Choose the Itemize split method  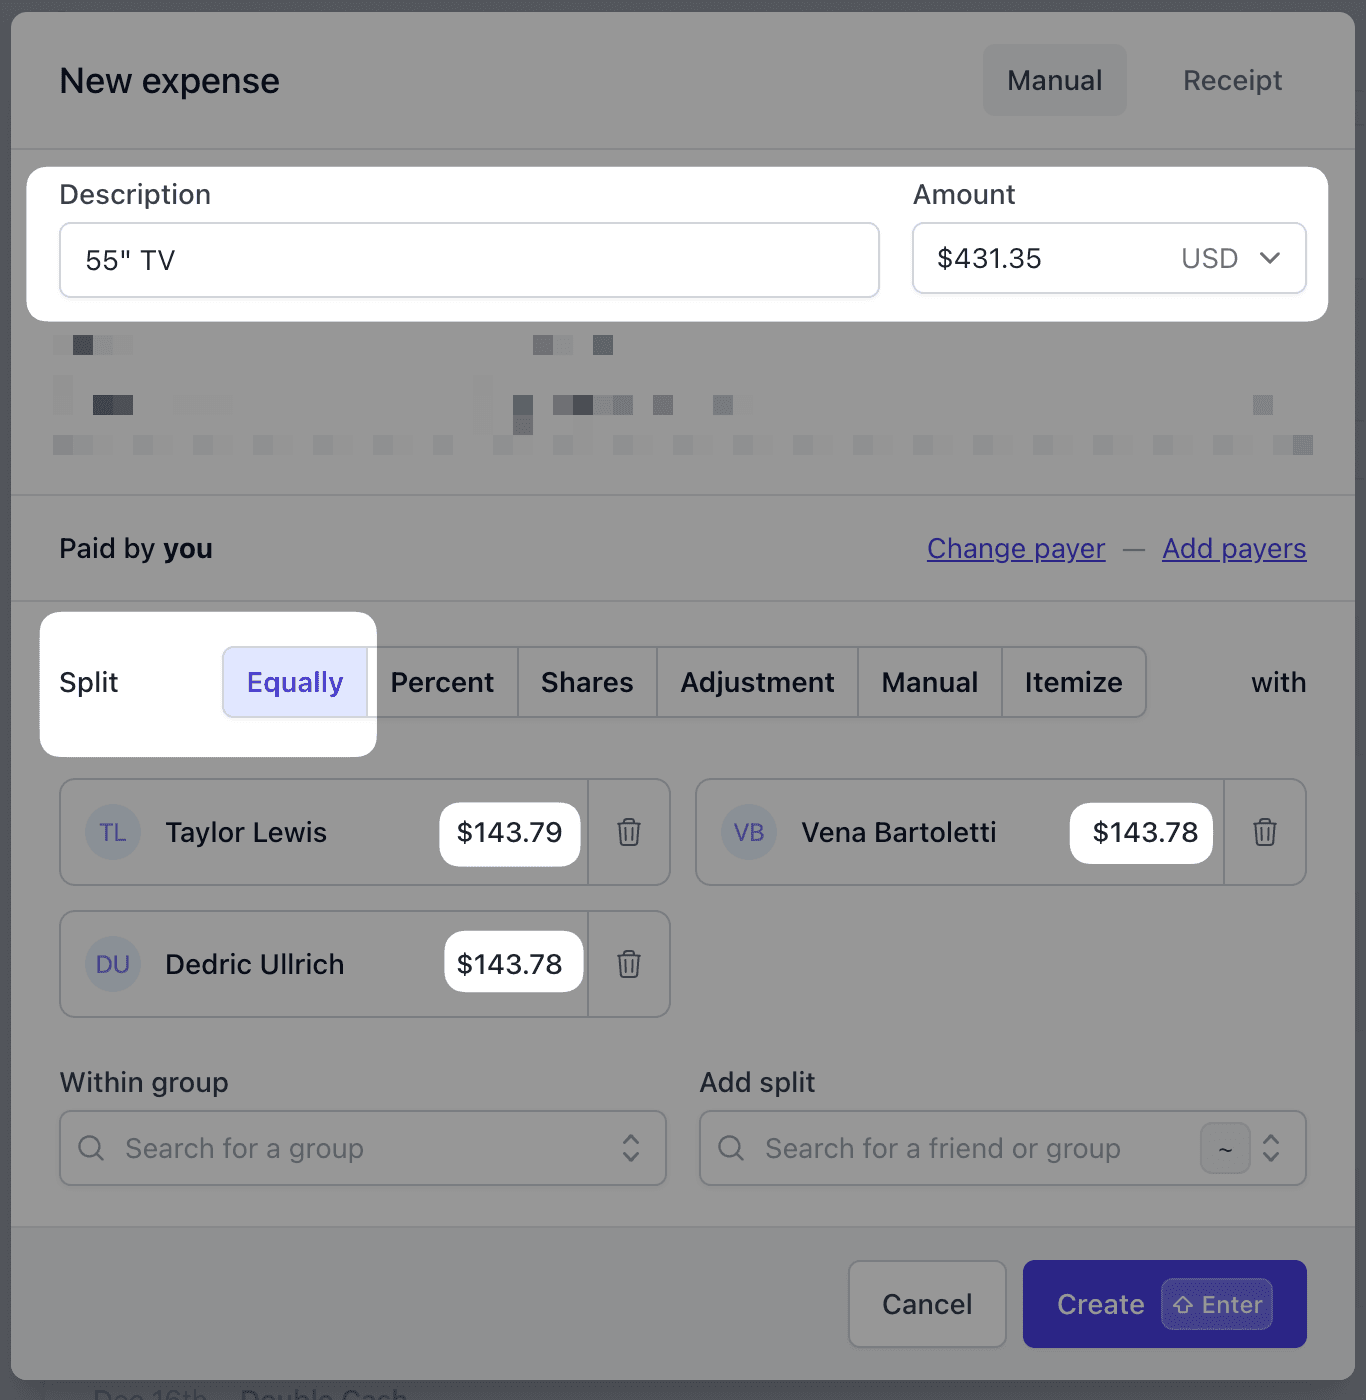point(1073,682)
